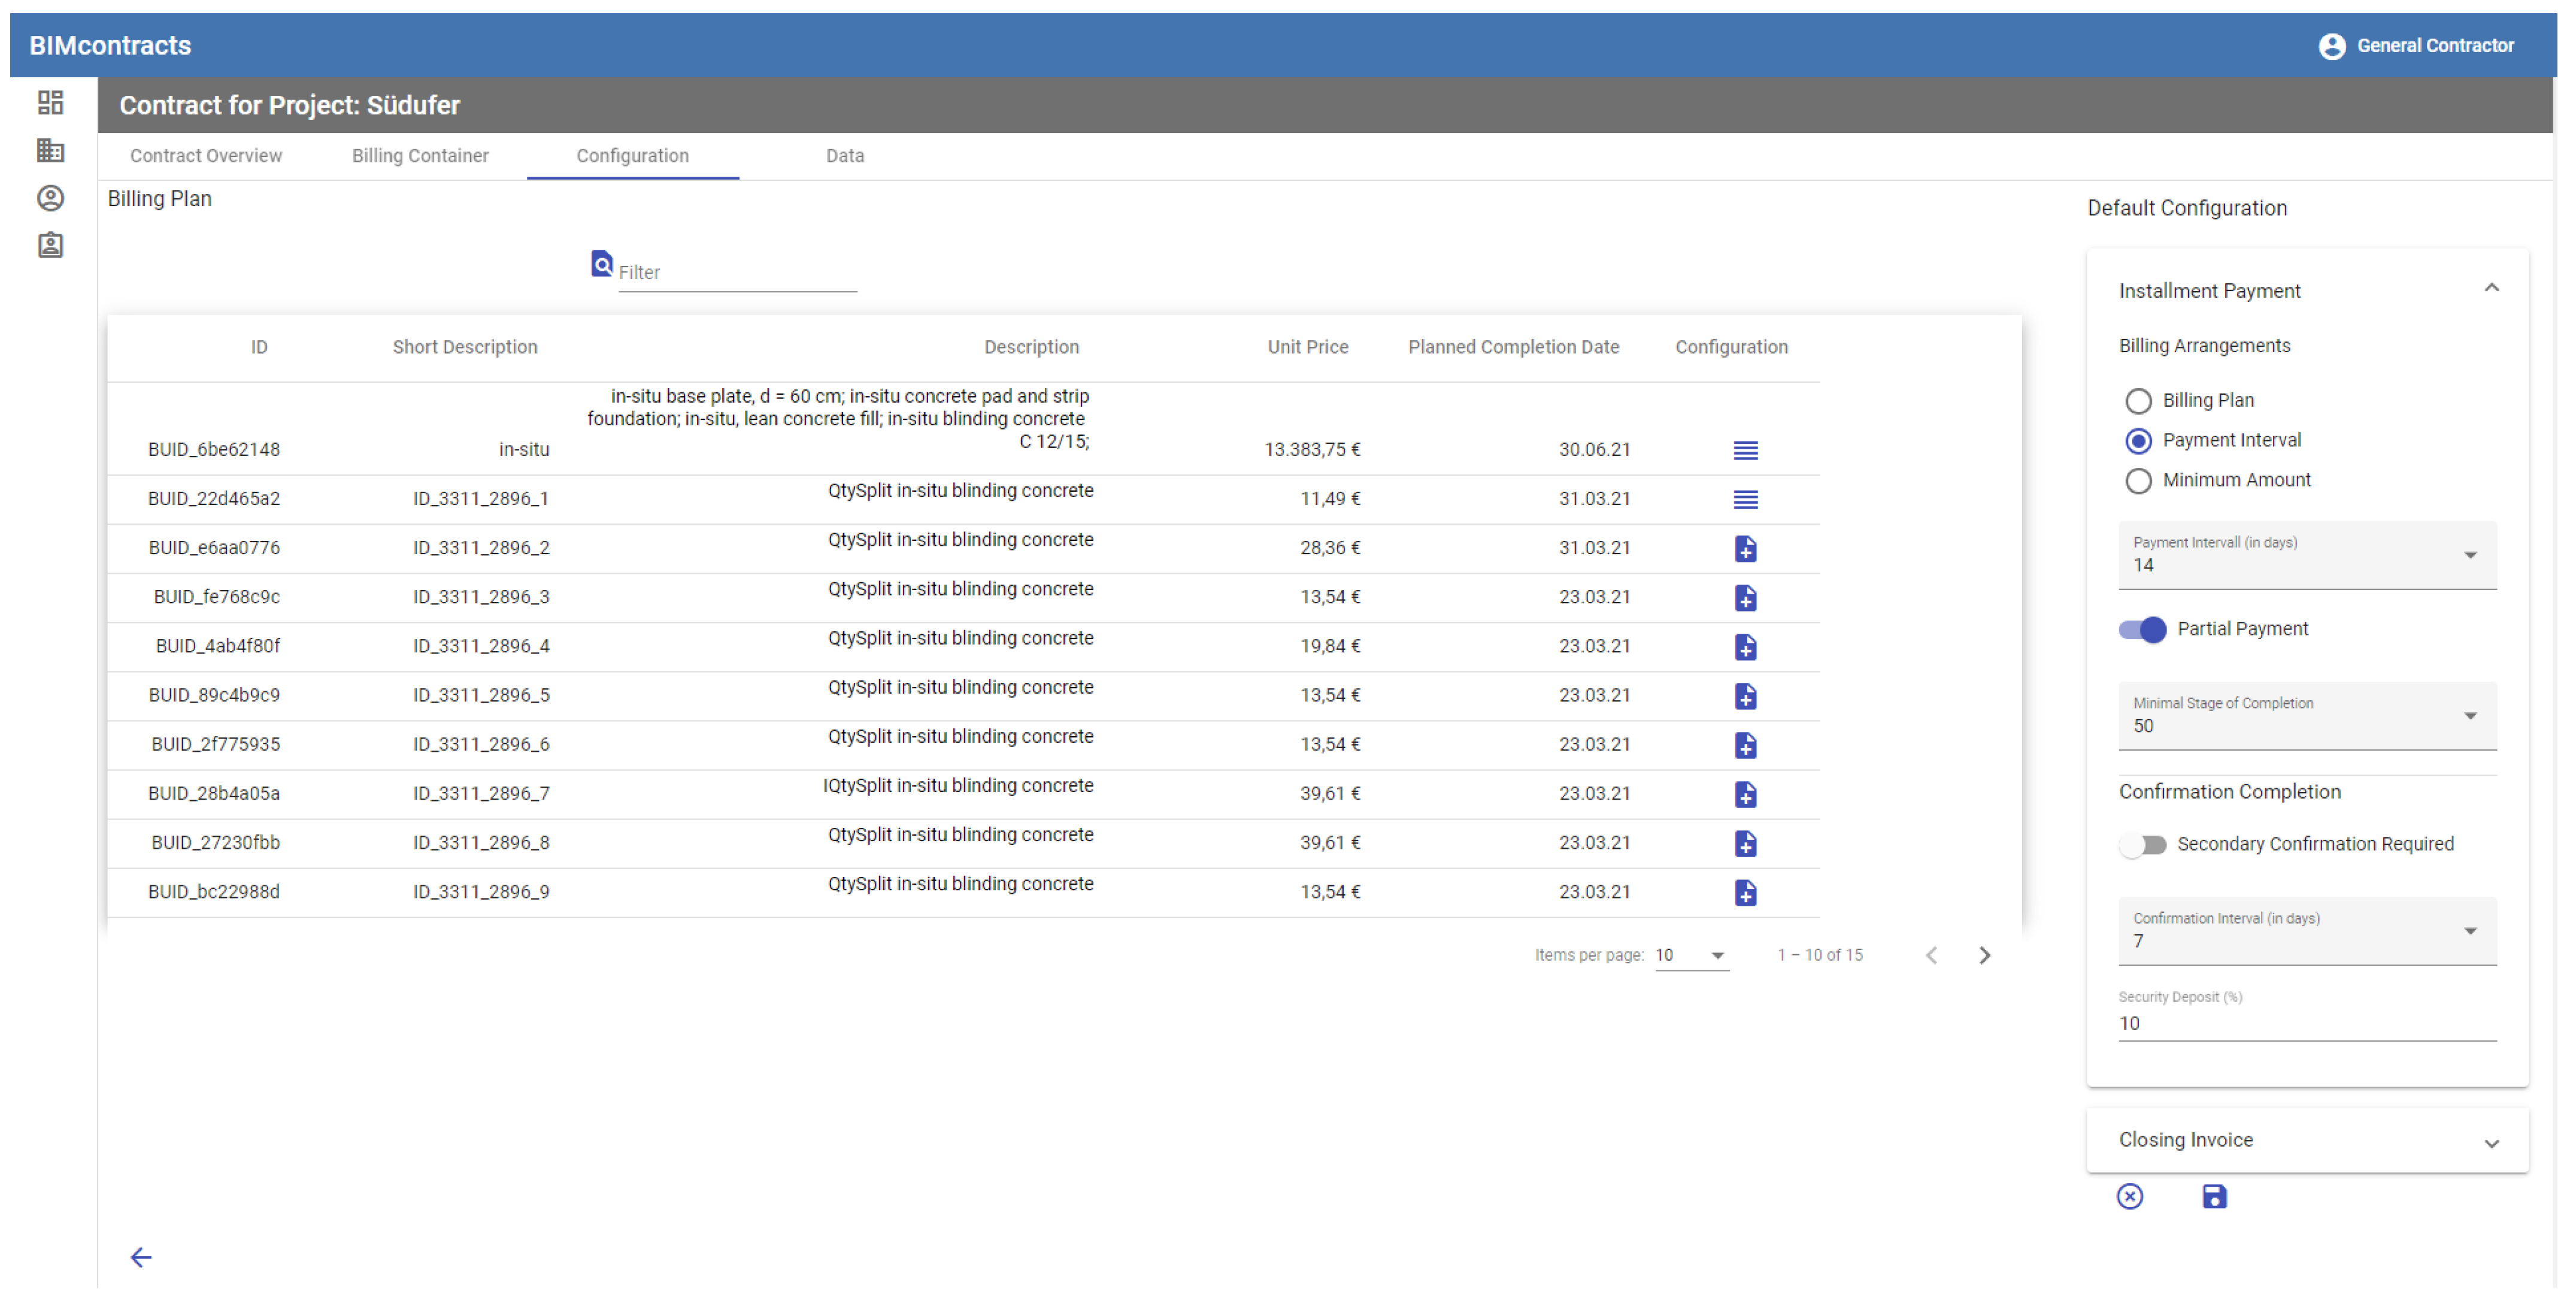Screen dimensions: 2576x1310
Task: Enable Secondary Confirmation Required switch
Action: point(2142,845)
